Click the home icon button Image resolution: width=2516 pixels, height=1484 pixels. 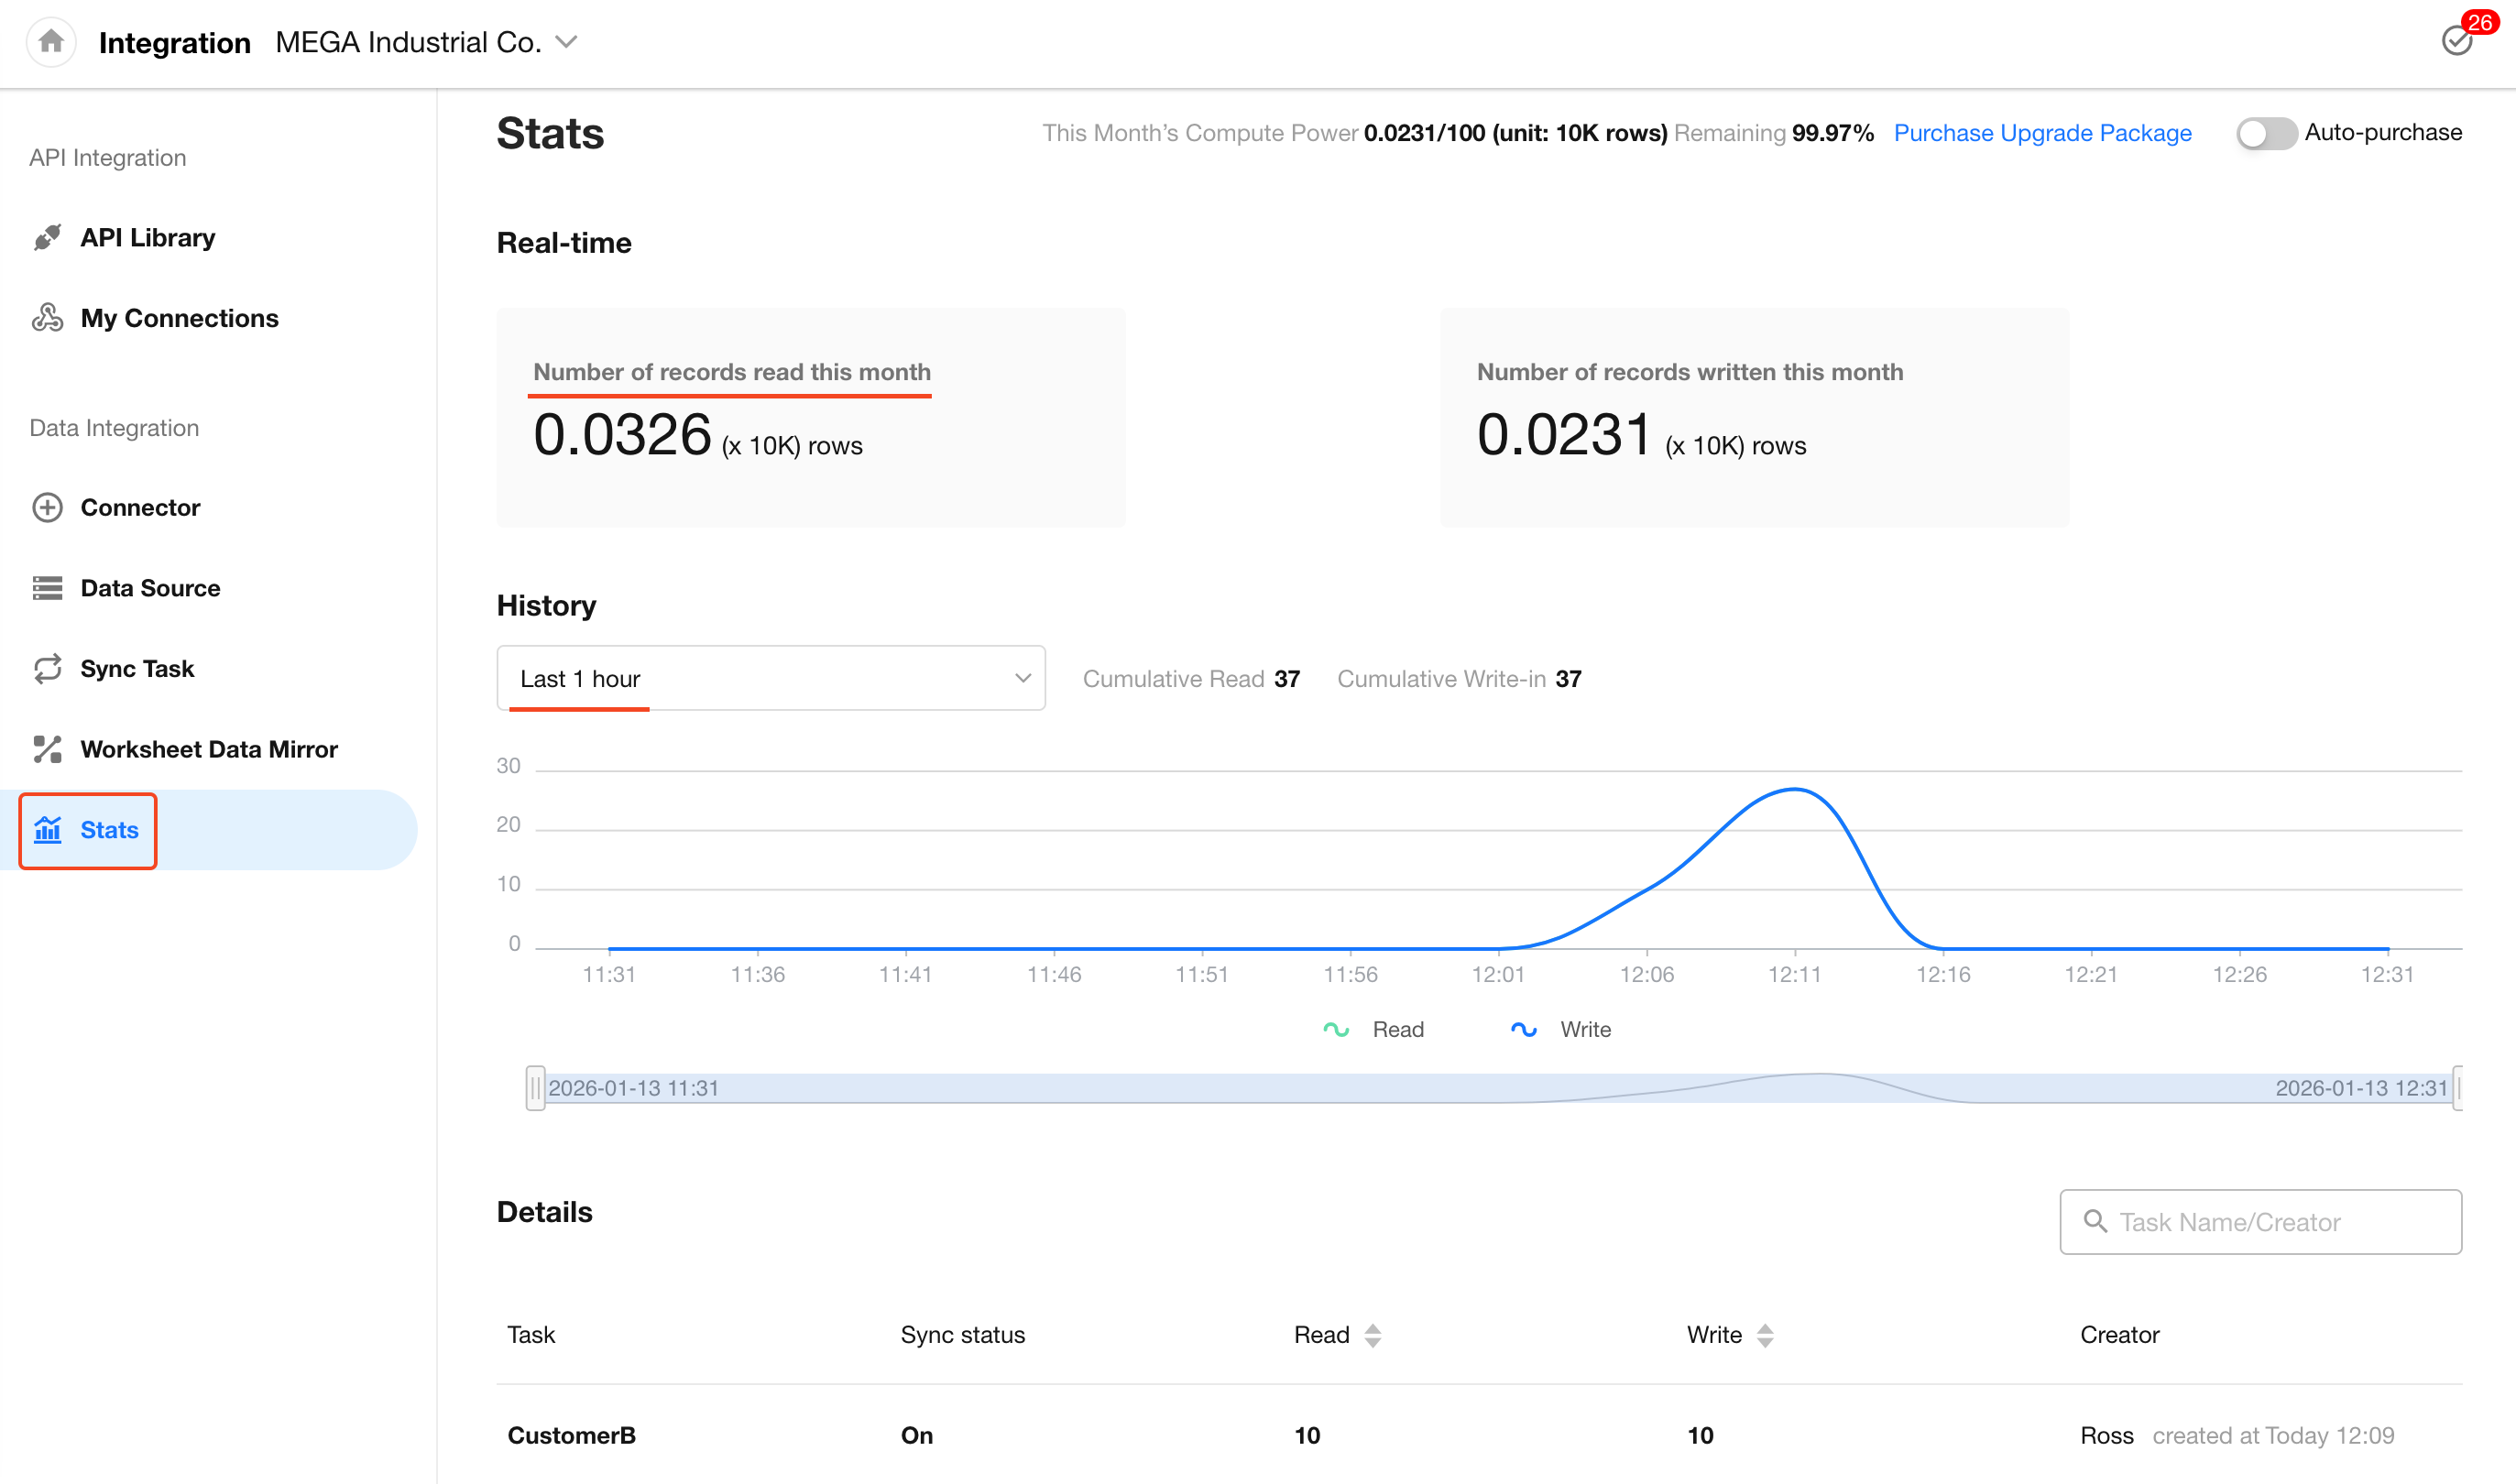tap(51, 42)
